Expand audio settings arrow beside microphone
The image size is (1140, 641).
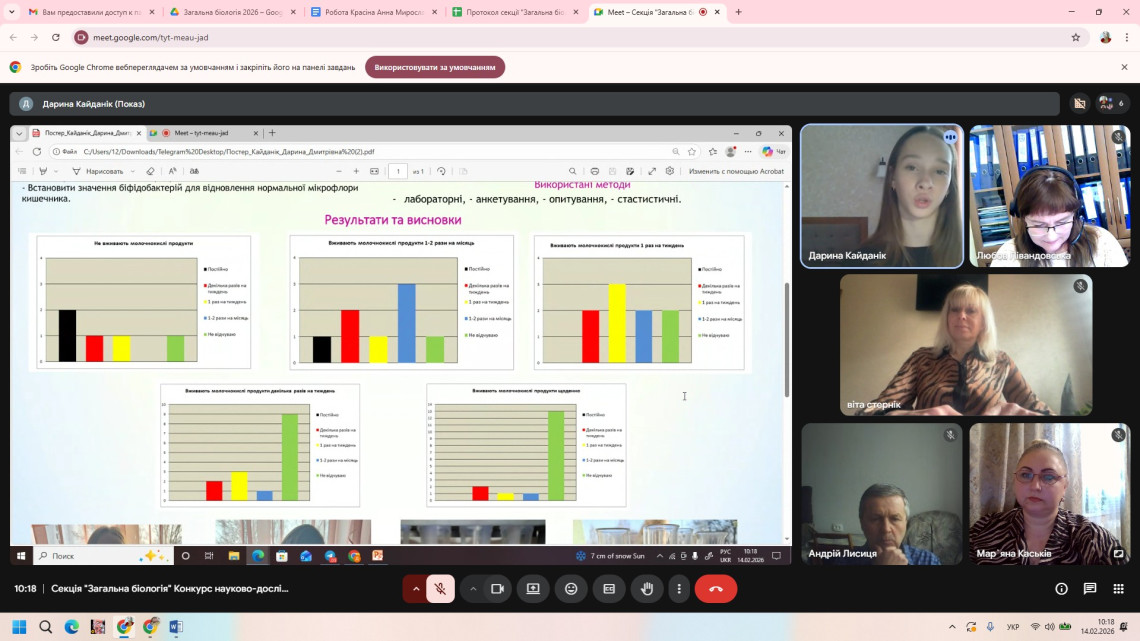tap(416, 589)
